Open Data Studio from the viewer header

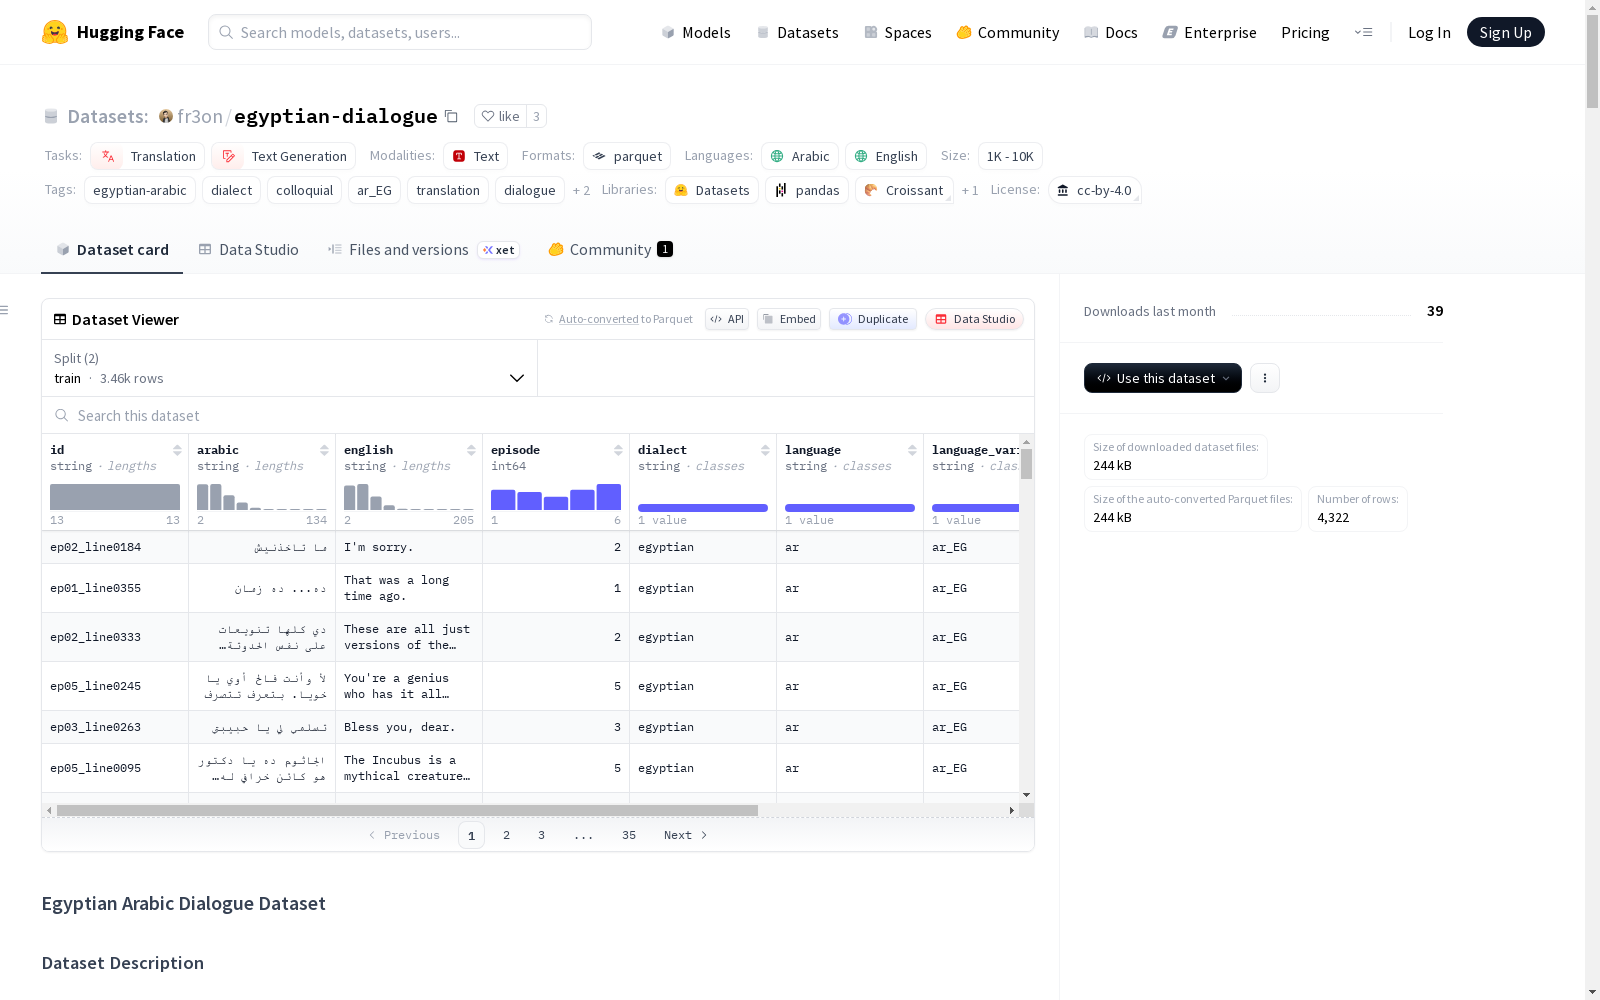tap(974, 319)
